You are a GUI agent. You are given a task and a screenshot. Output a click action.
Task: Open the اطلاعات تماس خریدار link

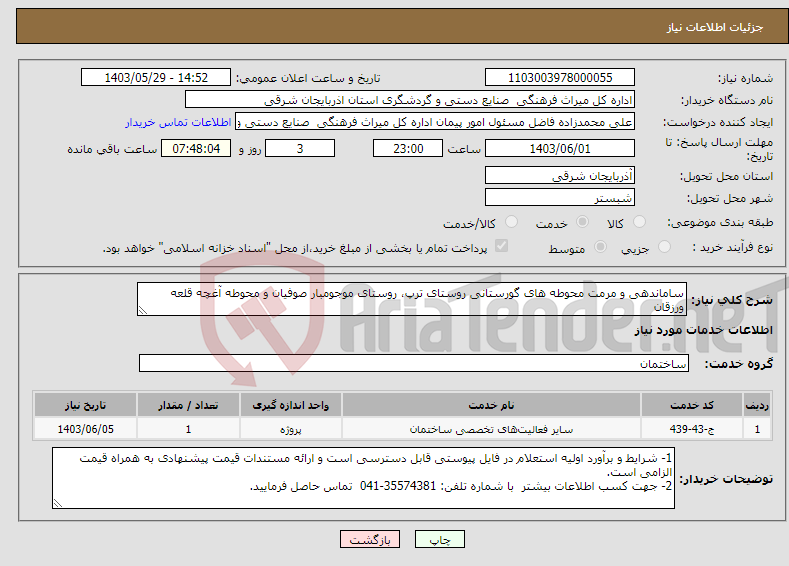click(x=178, y=122)
